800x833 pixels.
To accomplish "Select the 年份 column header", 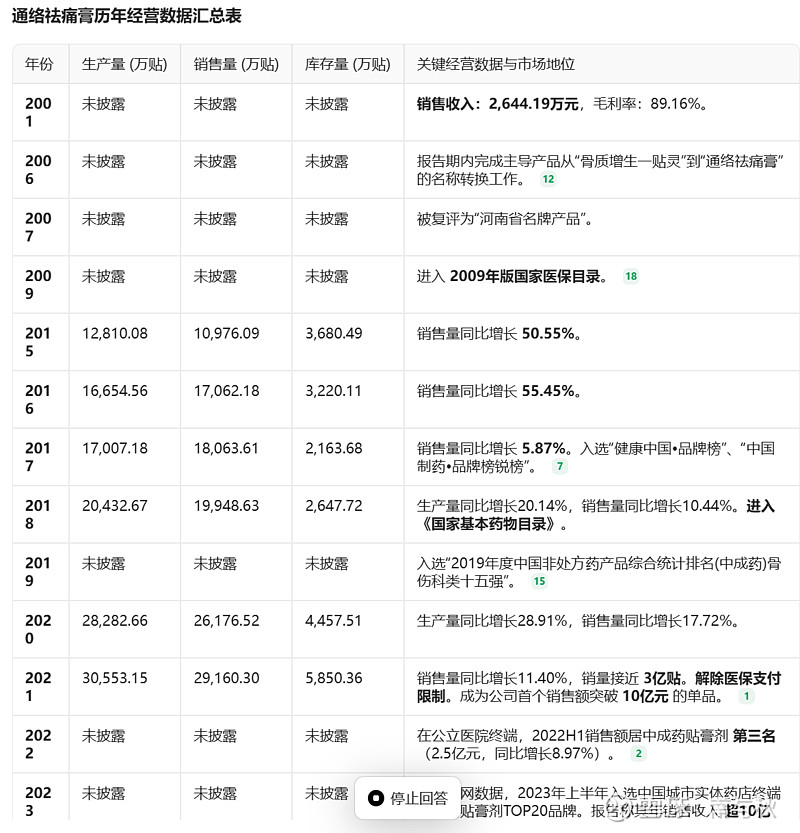I will [x=39, y=64].
